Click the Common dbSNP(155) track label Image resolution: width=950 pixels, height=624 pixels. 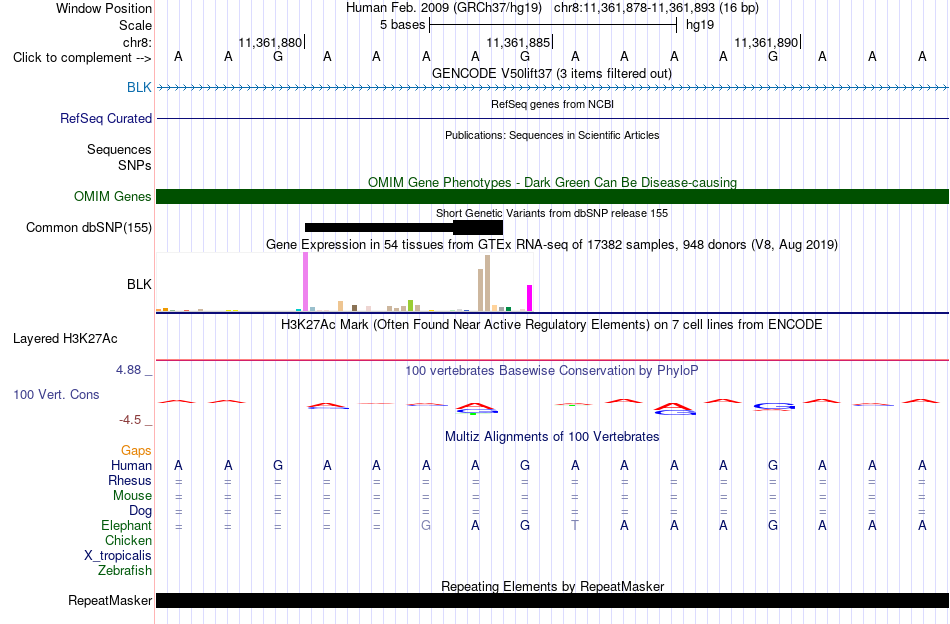coord(88,227)
